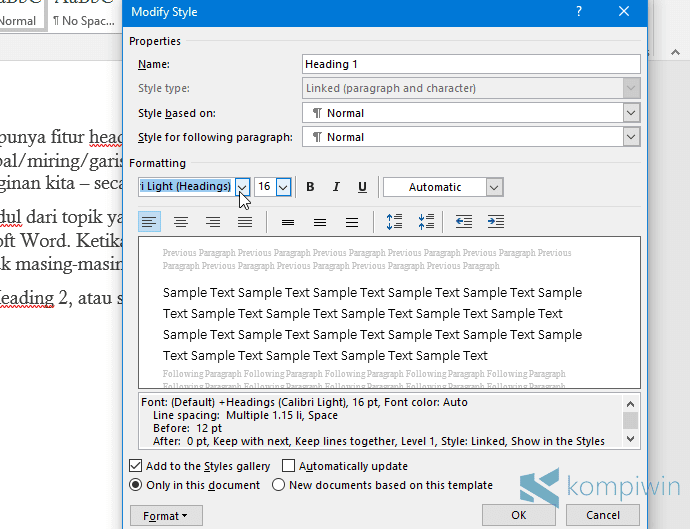Image resolution: width=690 pixels, height=529 pixels.
Task: Open the Automatic font color dropdown
Action: point(494,187)
